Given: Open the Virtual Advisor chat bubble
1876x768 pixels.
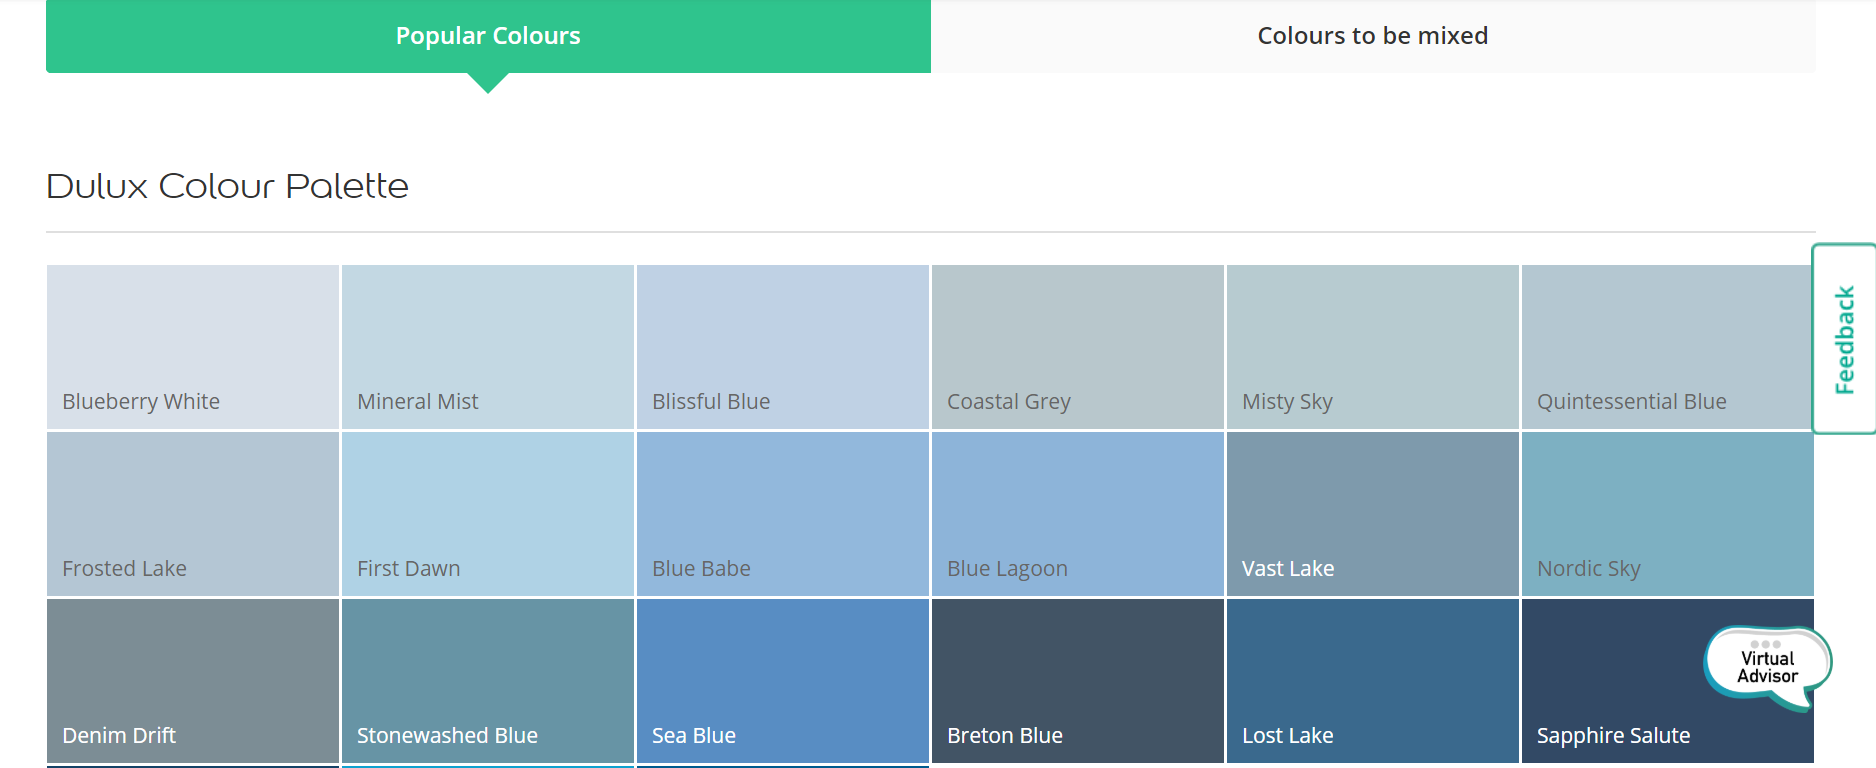Looking at the screenshot, I should pos(1767,666).
